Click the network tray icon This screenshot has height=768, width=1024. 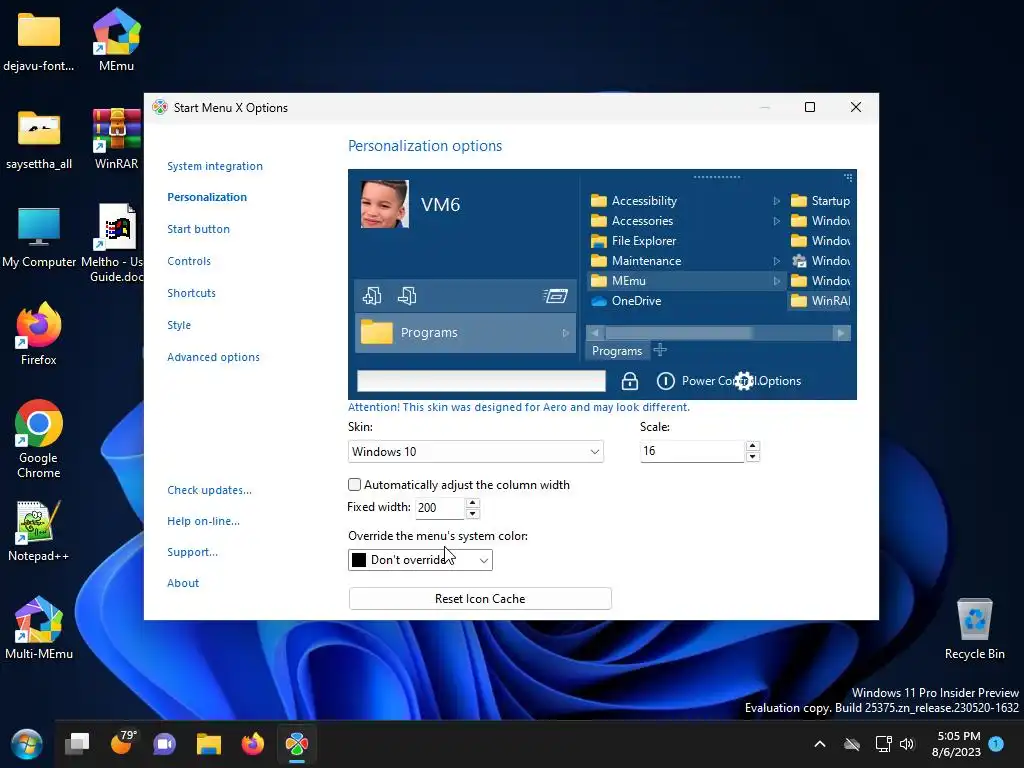click(x=883, y=744)
